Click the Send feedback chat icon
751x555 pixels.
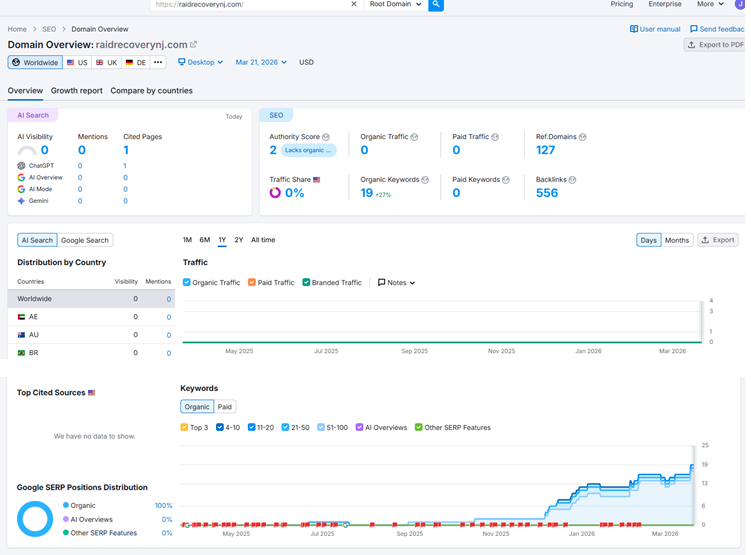694,29
